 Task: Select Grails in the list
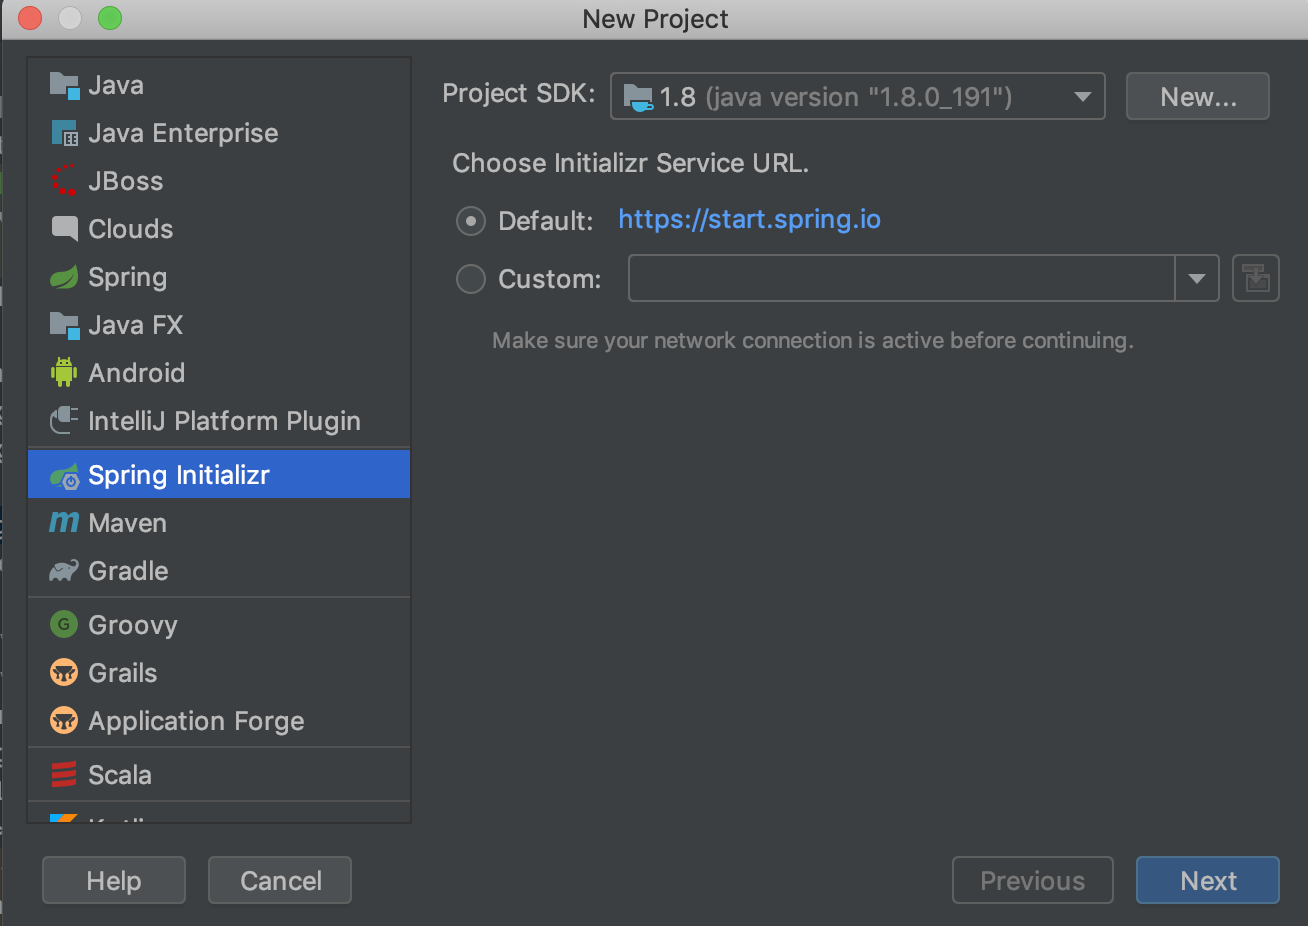click(219, 673)
